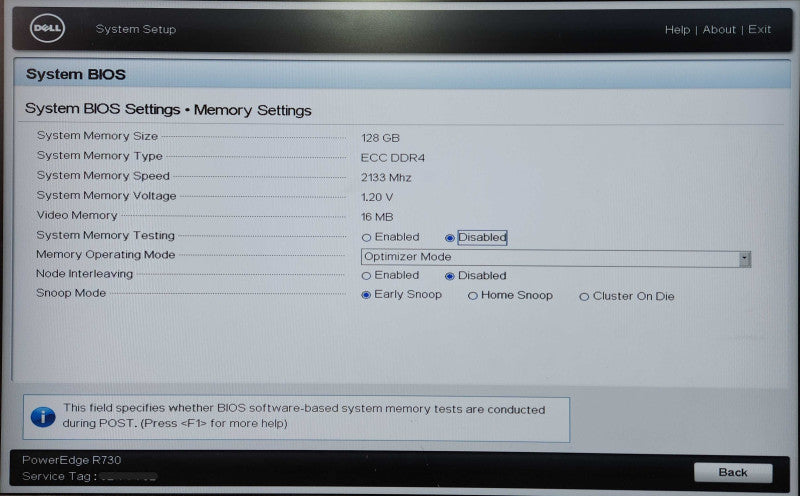Click Exit in the top header
The width and height of the screenshot is (800, 496).
click(759, 30)
